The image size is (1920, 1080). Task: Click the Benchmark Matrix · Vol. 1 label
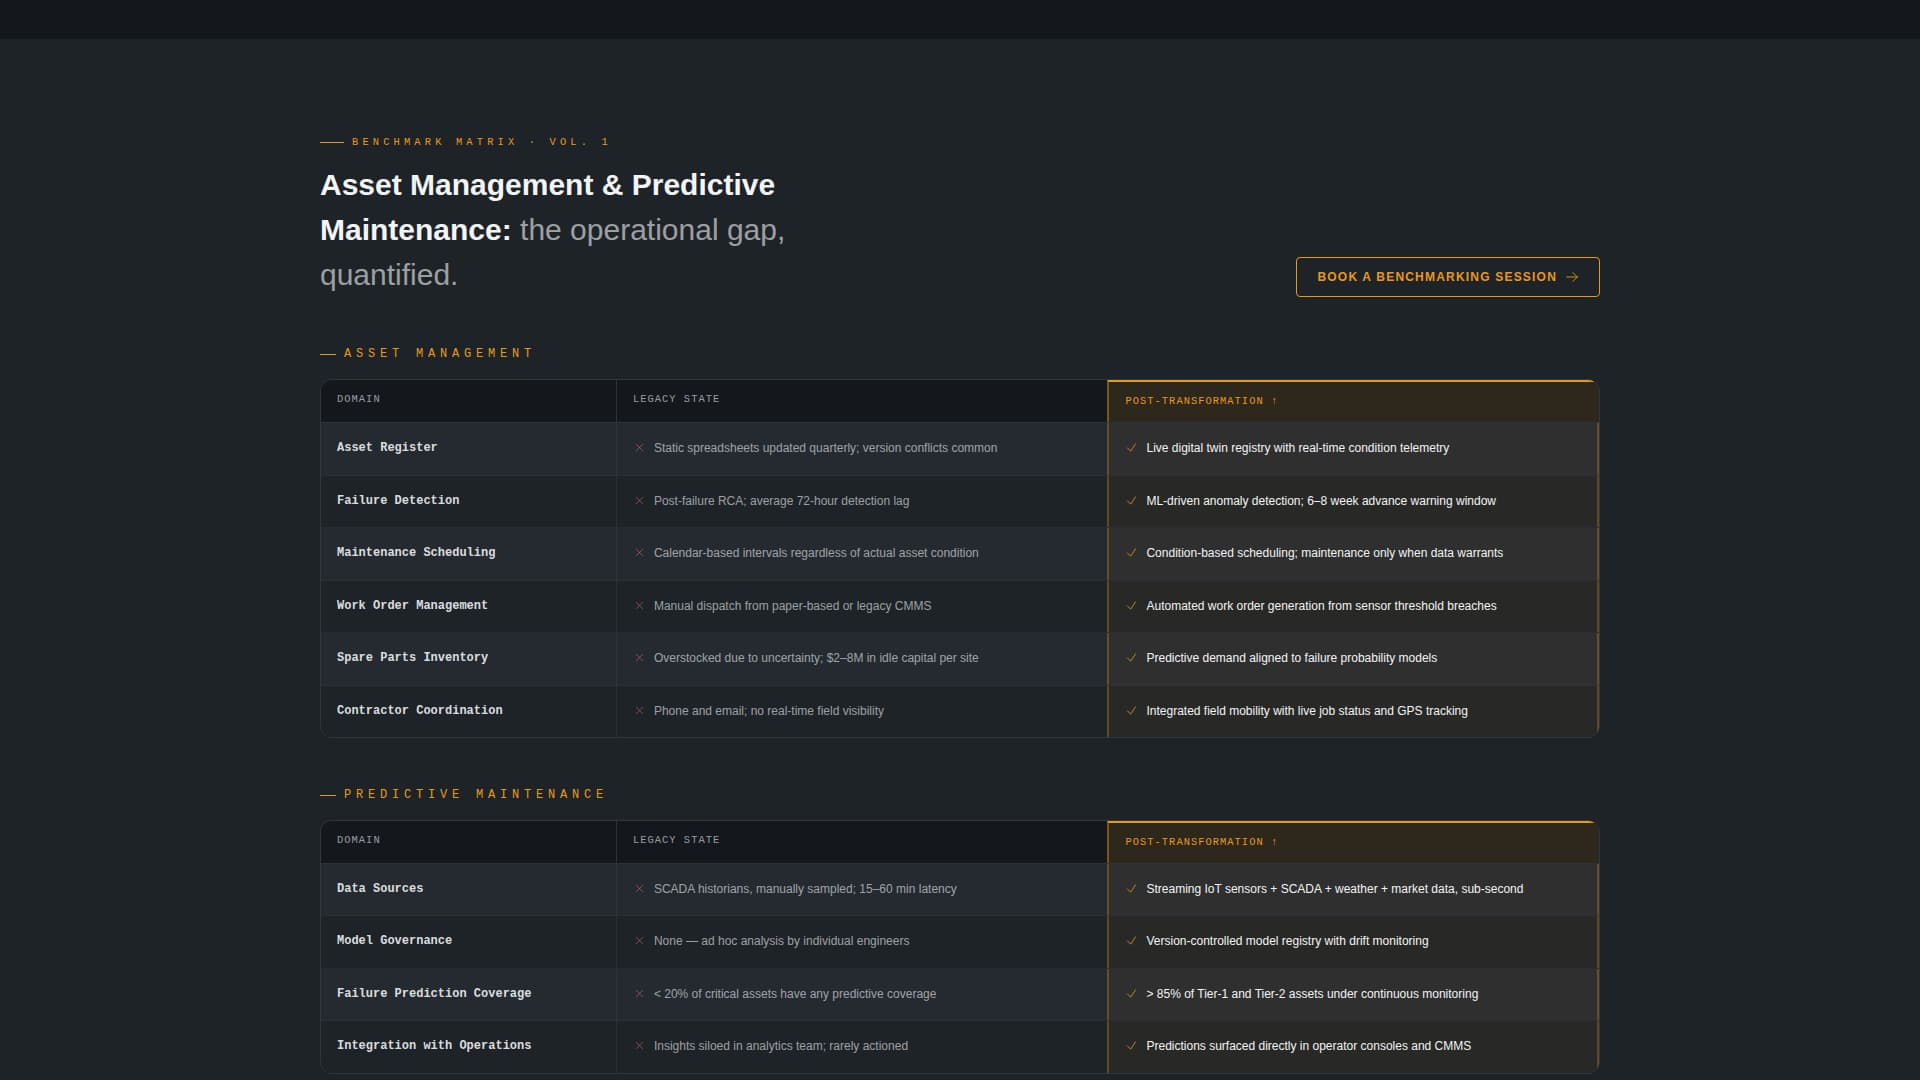coord(480,142)
